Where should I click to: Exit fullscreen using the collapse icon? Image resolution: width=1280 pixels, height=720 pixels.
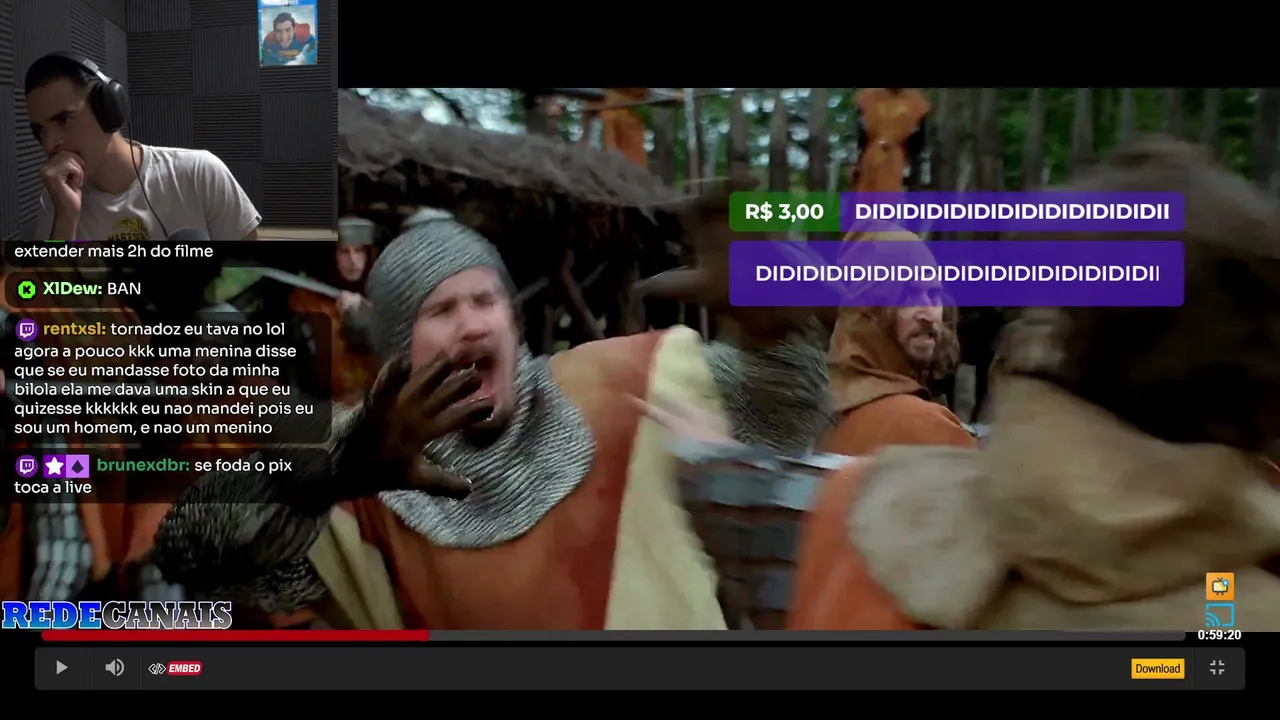tap(1217, 668)
